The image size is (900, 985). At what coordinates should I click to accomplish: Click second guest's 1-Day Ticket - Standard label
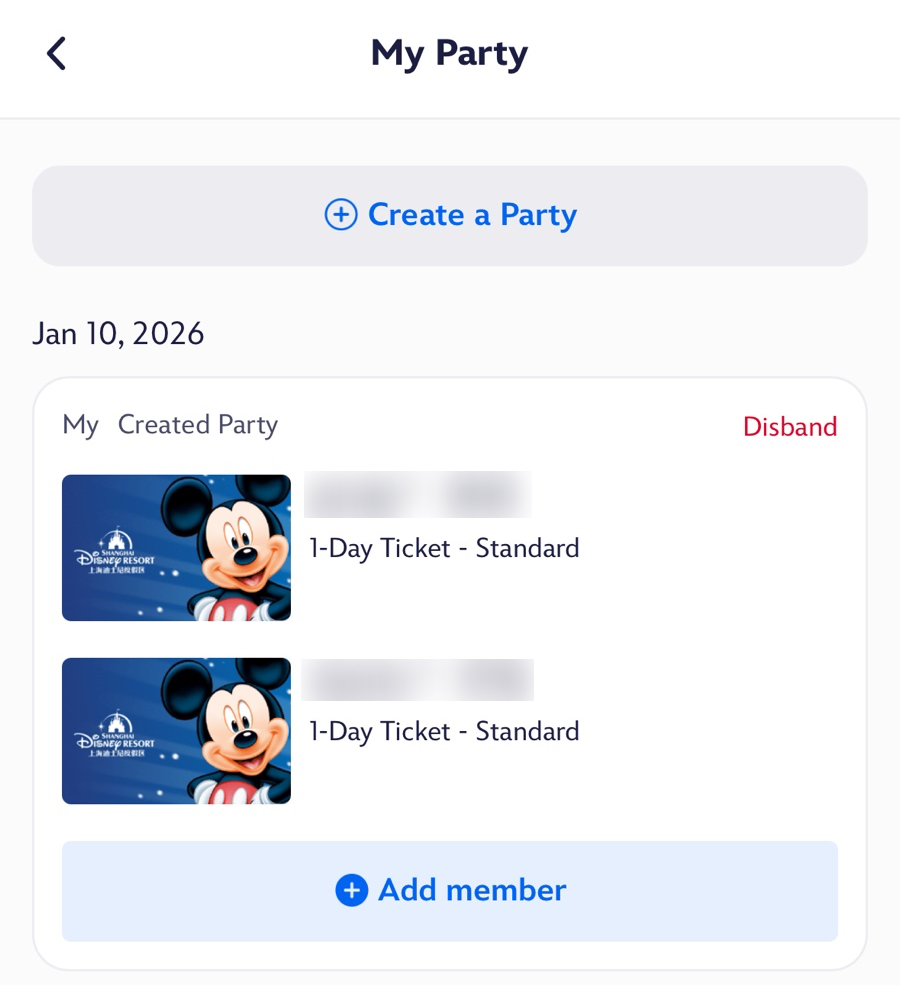tap(444, 731)
